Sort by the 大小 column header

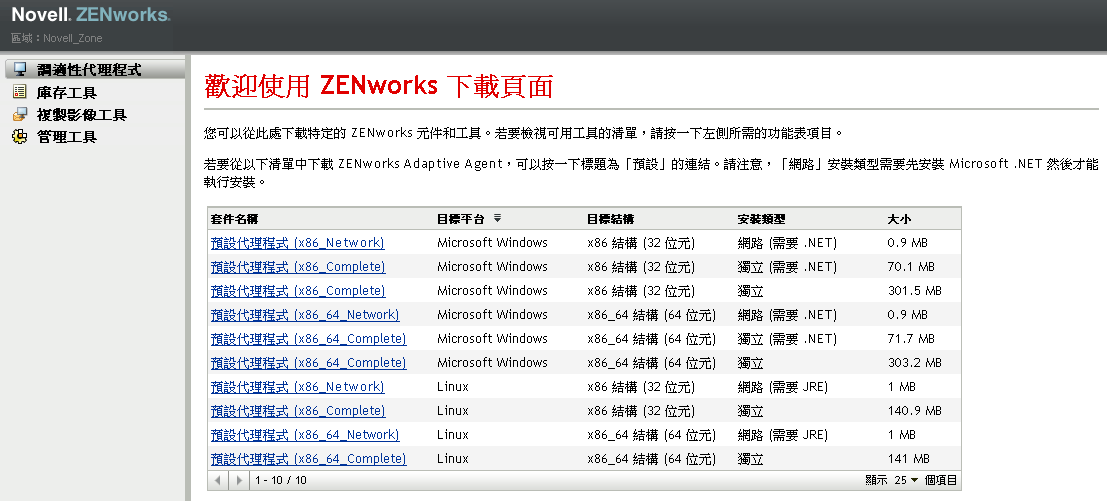(899, 219)
